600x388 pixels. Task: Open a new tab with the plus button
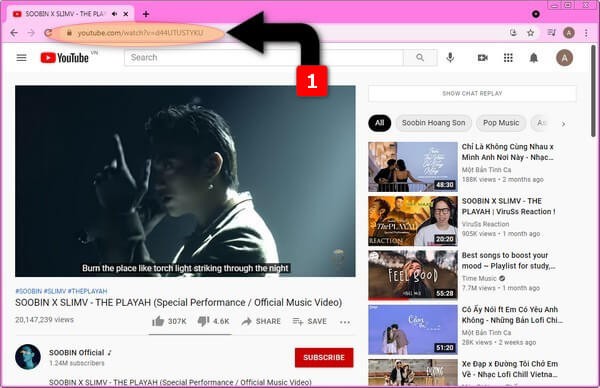pyautogui.click(x=146, y=14)
